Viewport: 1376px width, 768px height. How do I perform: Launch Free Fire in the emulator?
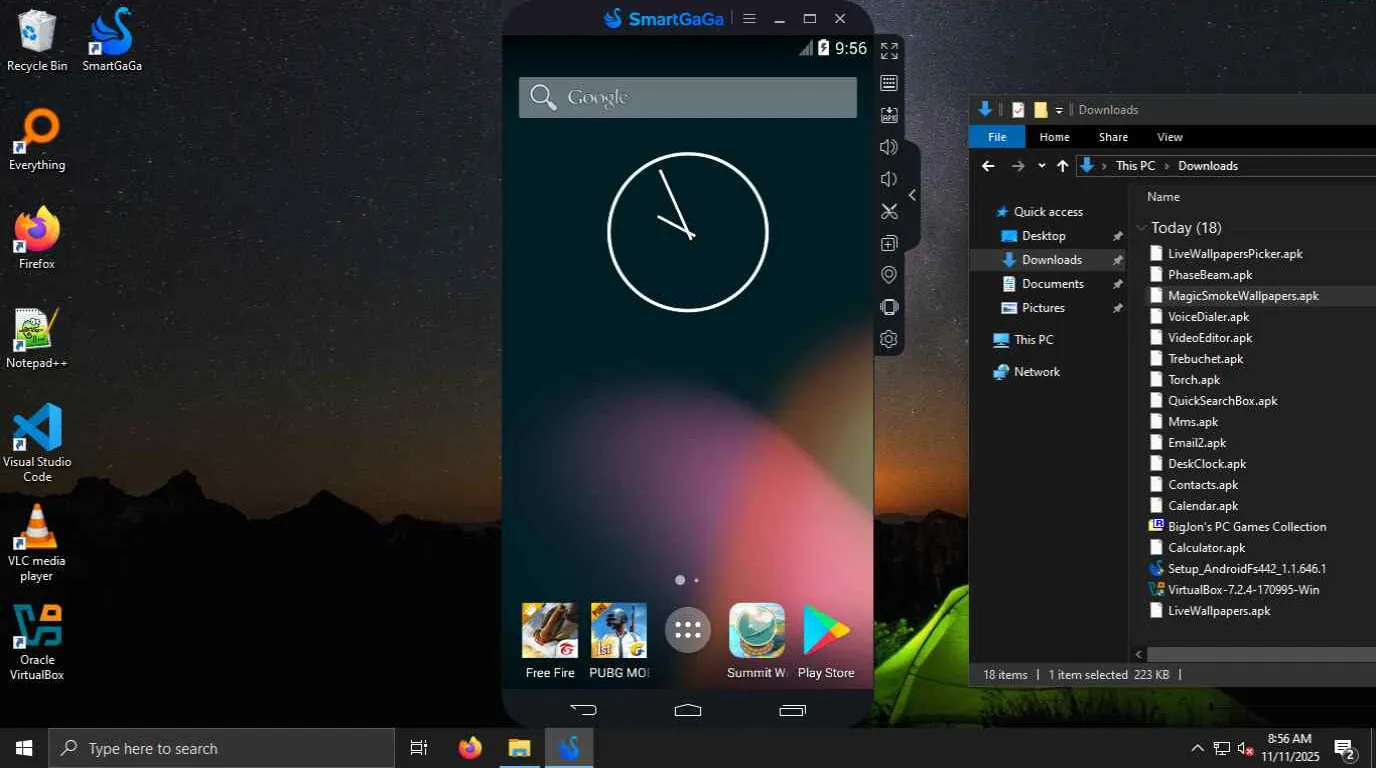point(550,641)
